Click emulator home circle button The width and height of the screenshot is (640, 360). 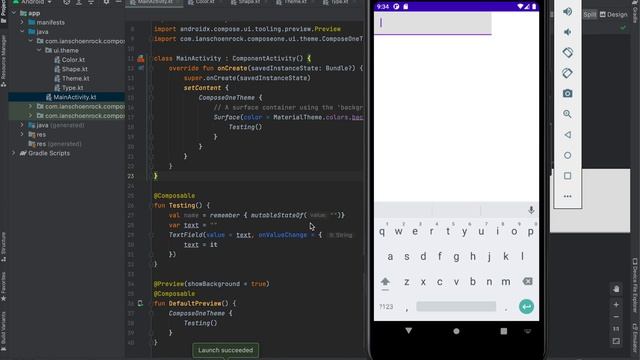(567, 156)
